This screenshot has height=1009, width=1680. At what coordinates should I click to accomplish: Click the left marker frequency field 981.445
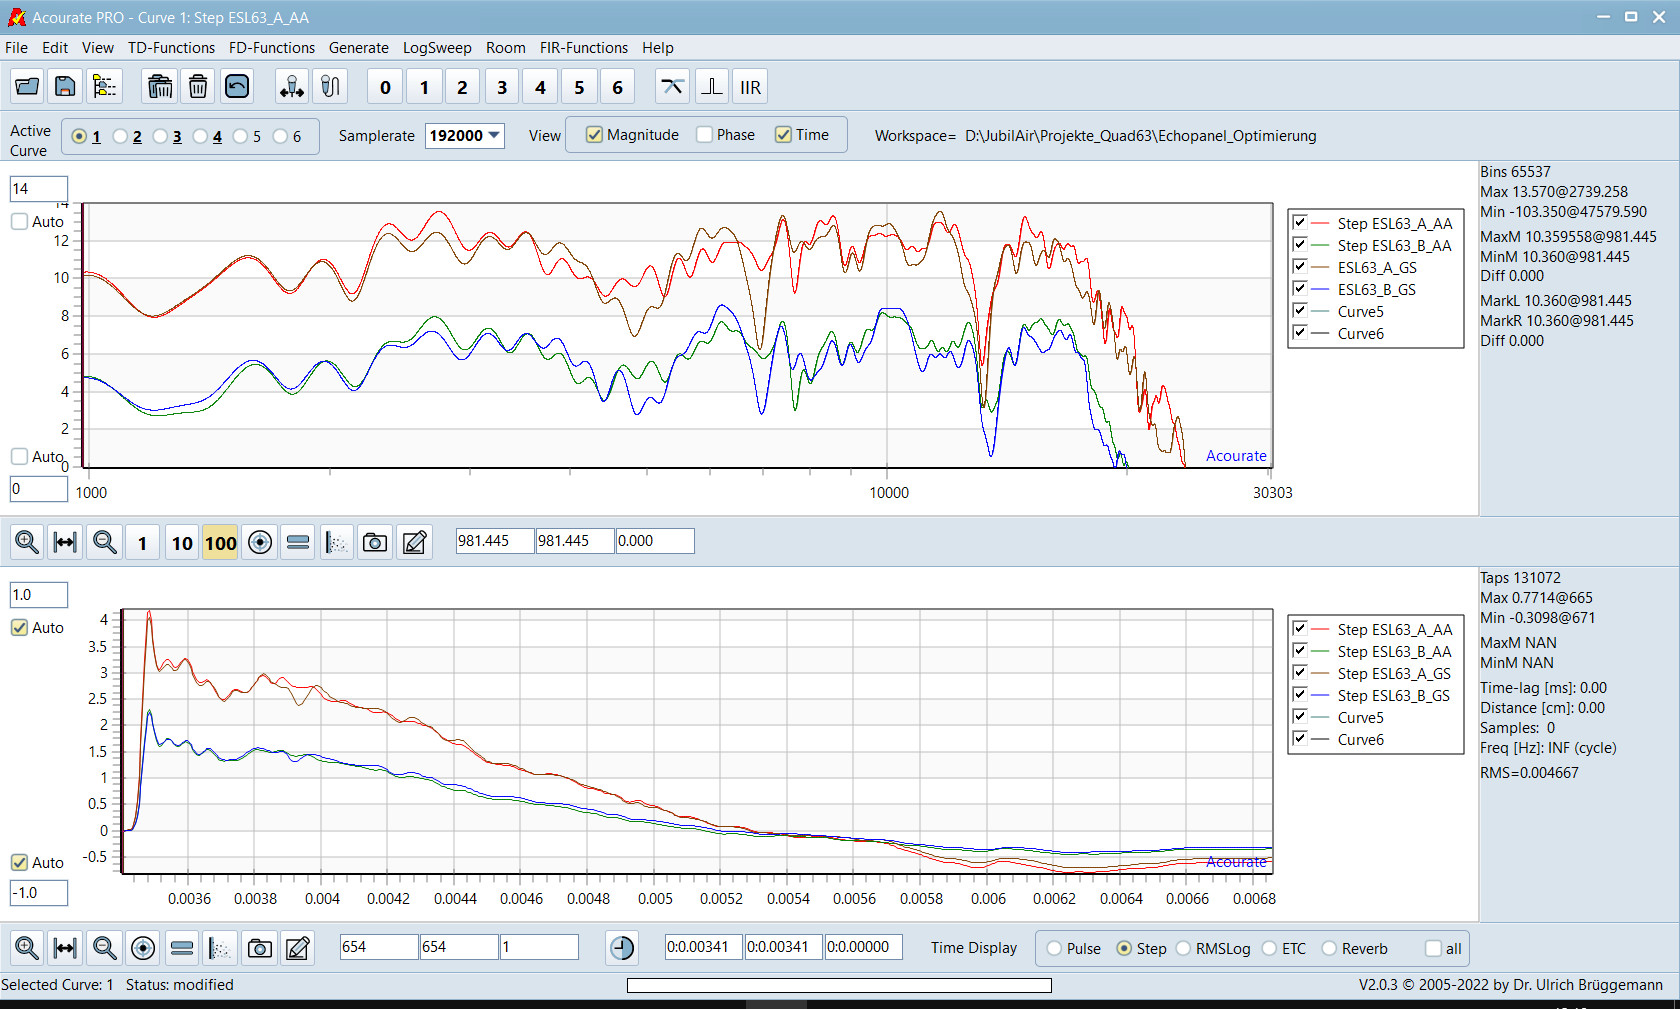[495, 541]
